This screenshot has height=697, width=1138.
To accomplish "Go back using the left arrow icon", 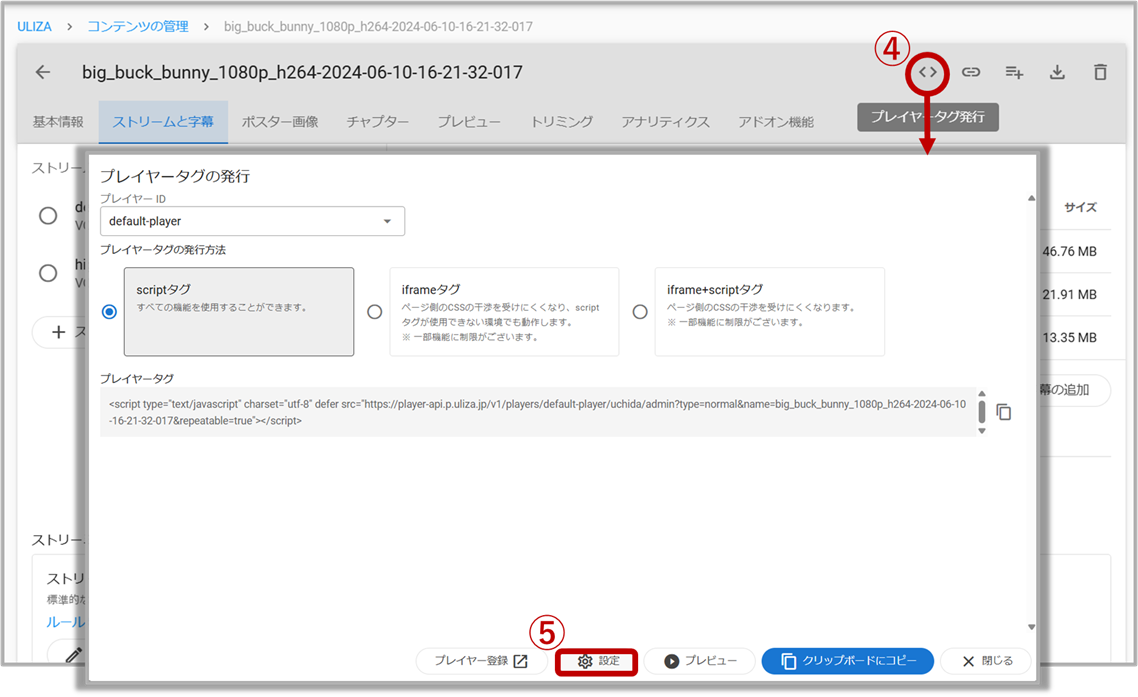I will coord(43,72).
